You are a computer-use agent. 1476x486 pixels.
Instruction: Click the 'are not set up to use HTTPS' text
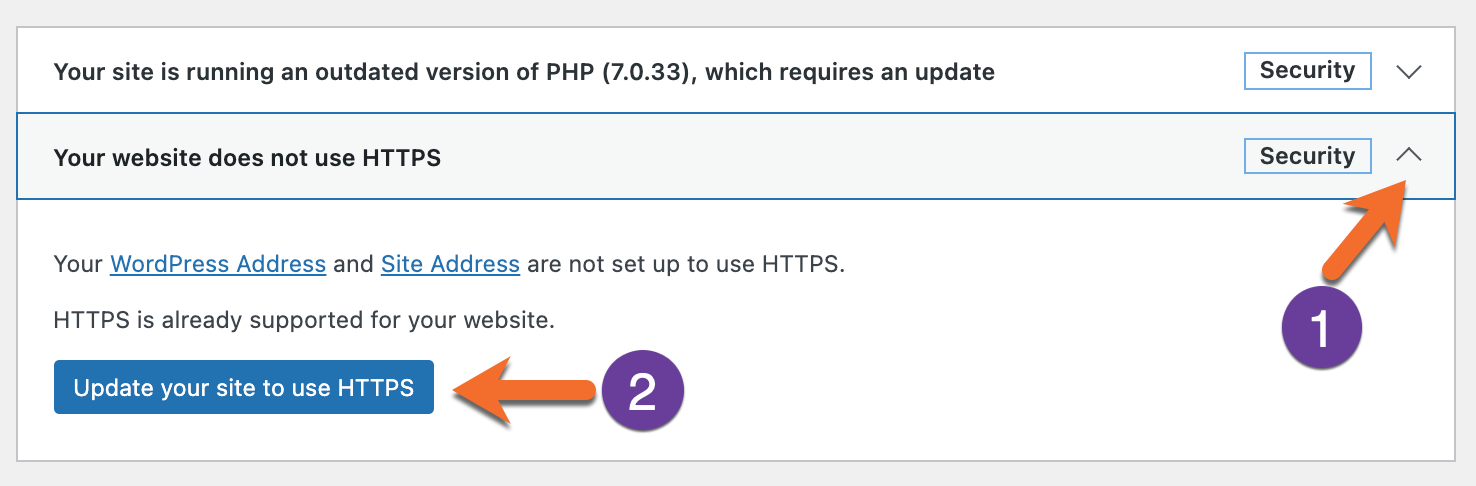pyautogui.click(x=685, y=265)
